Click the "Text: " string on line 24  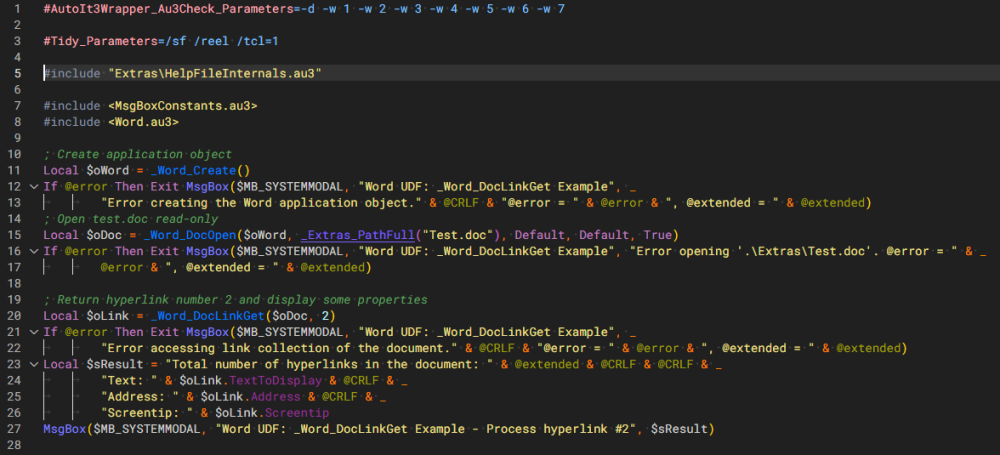129,381
